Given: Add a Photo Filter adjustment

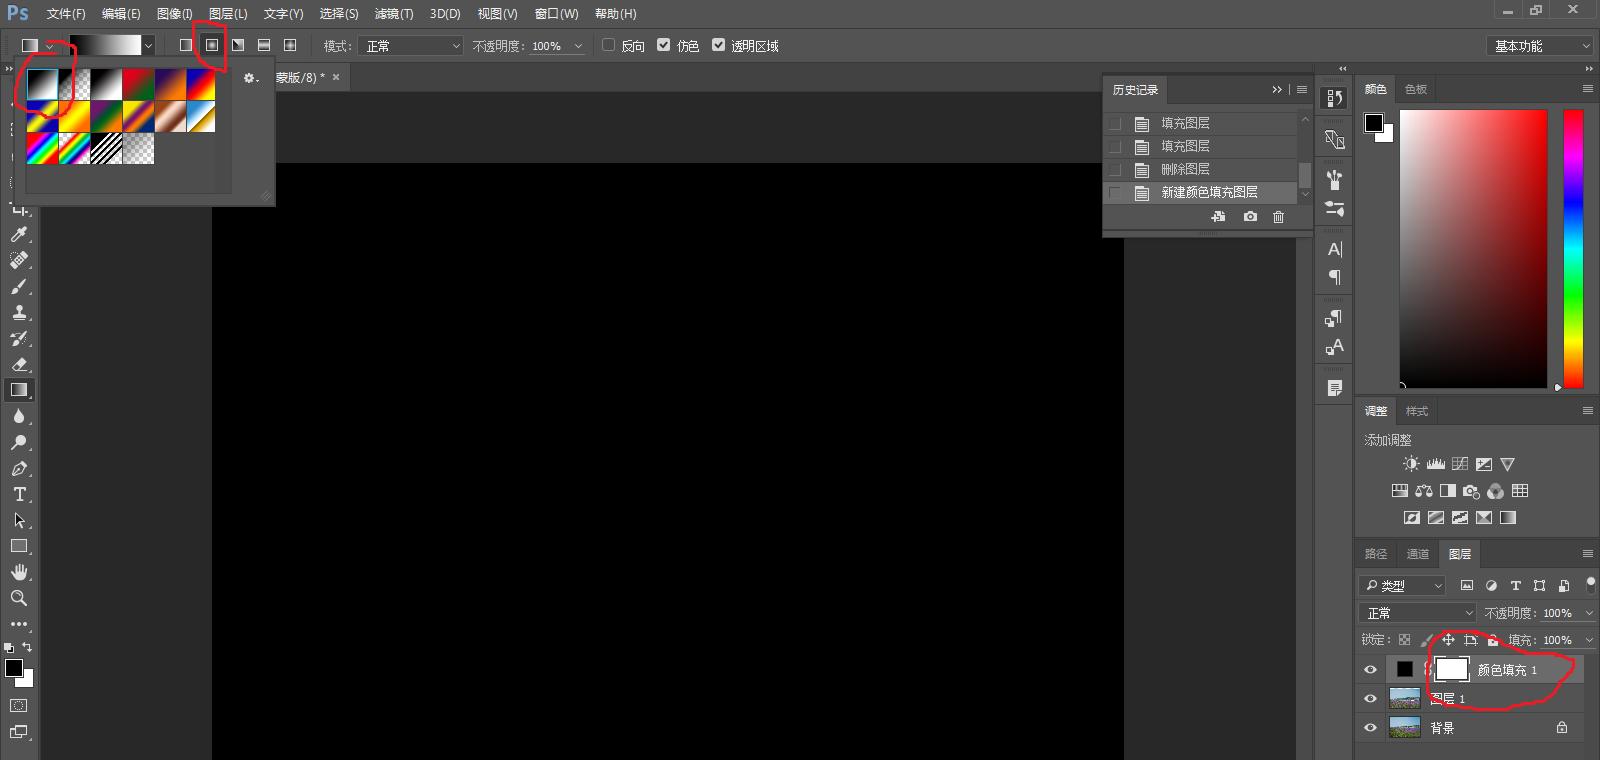Looking at the screenshot, I should pos(1471,491).
